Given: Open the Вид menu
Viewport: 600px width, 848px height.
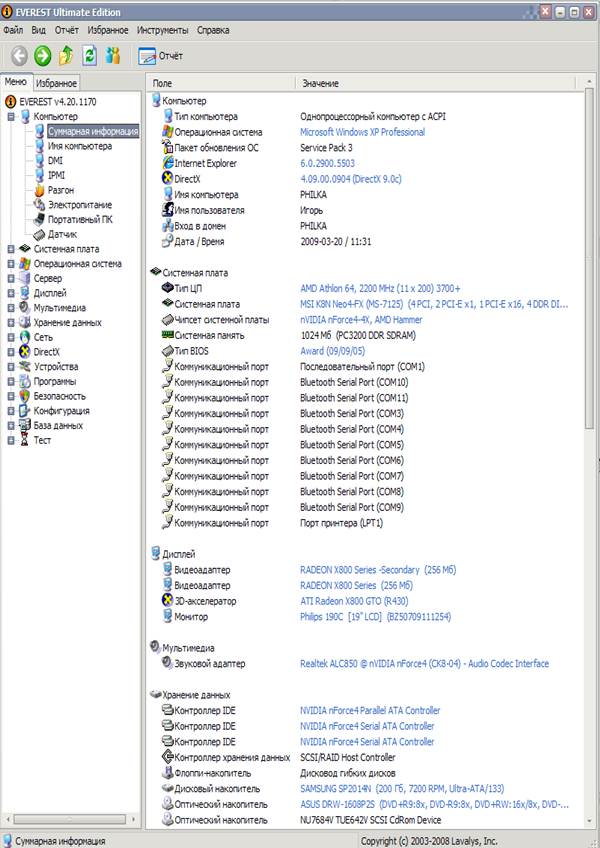Looking at the screenshot, I should [38, 30].
